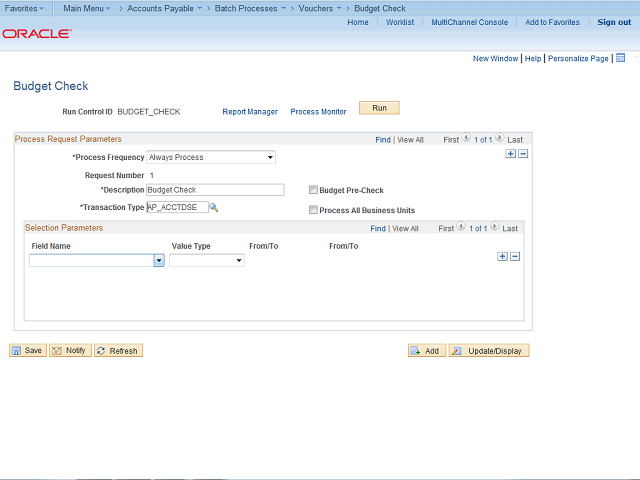Click the Budget Check breadcrumb

coord(380,8)
